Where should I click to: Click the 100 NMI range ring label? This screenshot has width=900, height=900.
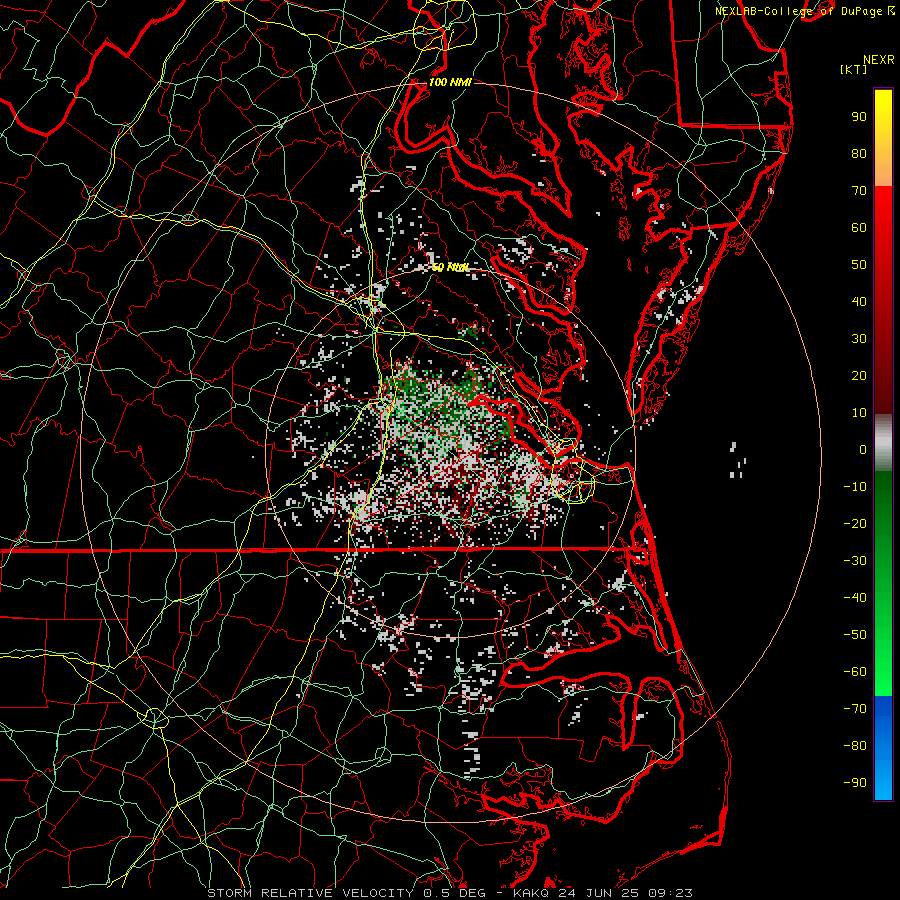(450, 82)
